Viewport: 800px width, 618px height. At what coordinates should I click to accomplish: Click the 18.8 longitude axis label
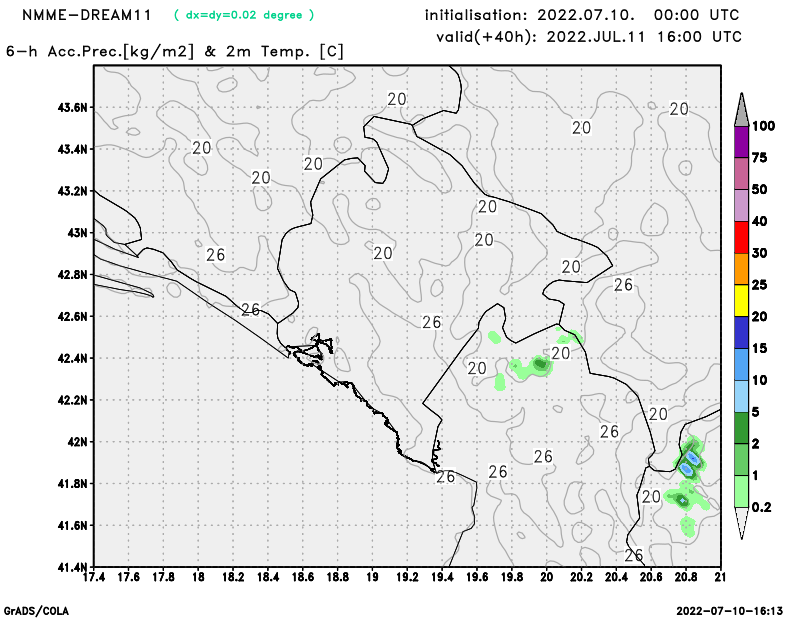pyautogui.click(x=338, y=578)
